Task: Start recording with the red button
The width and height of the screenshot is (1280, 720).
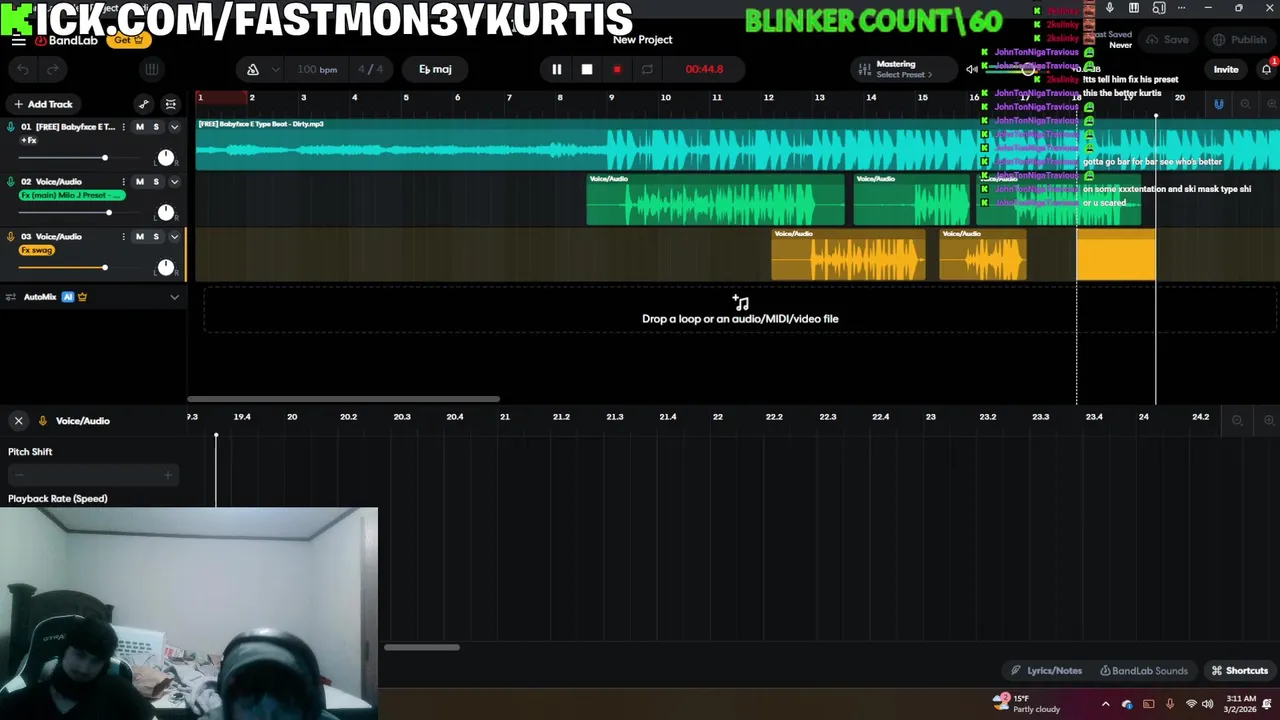Action: pyautogui.click(x=617, y=69)
